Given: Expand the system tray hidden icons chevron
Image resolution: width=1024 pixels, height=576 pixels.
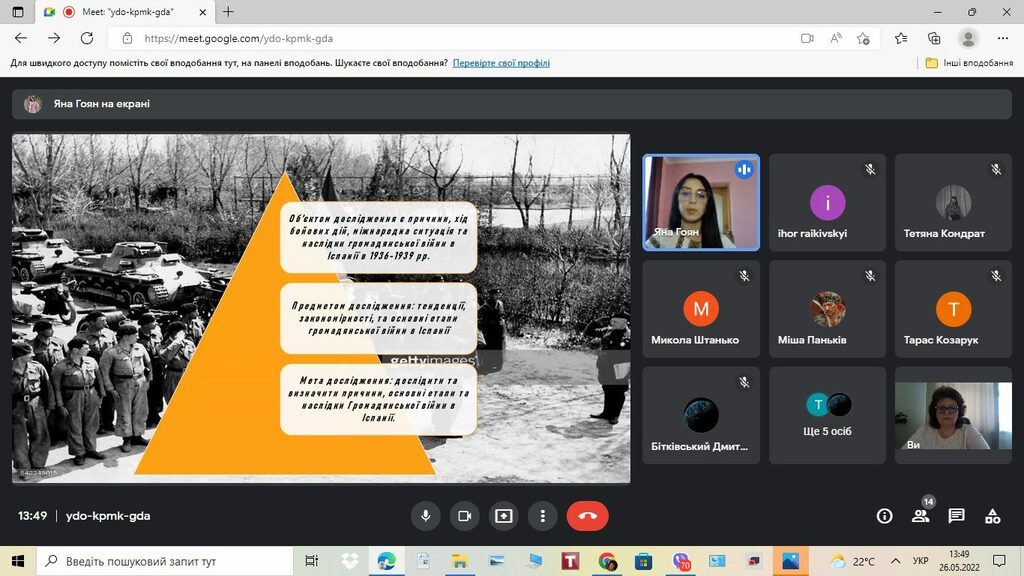Looking at the screenshot, I should (x=894, y=561).
